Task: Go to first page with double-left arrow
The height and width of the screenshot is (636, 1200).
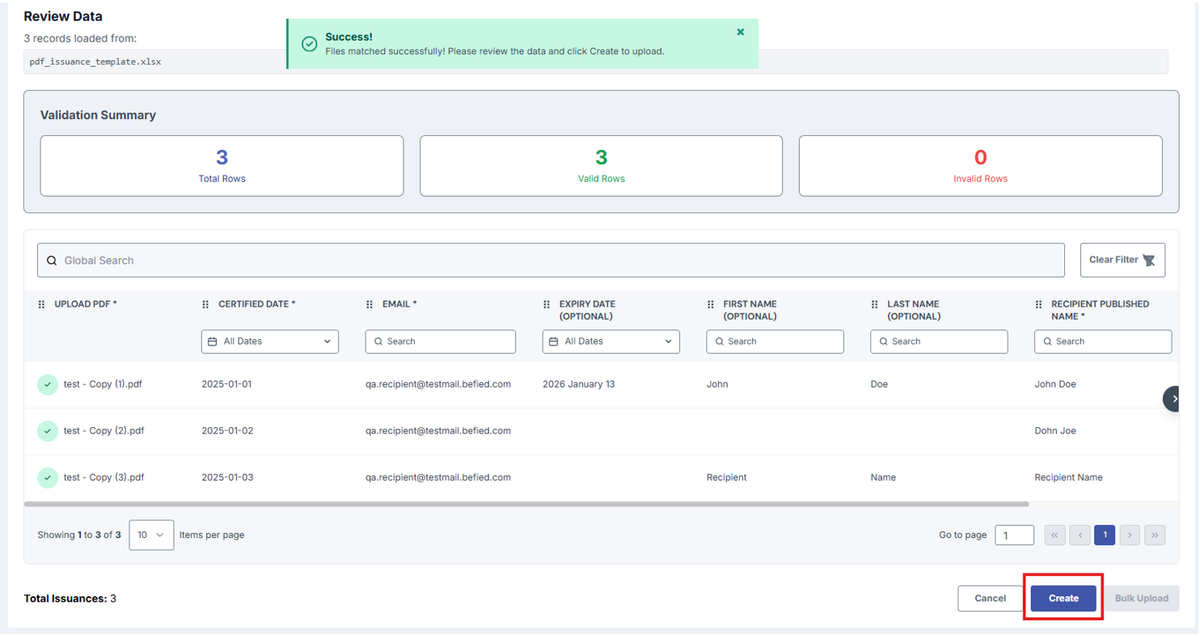Action: coord(1055,535)
